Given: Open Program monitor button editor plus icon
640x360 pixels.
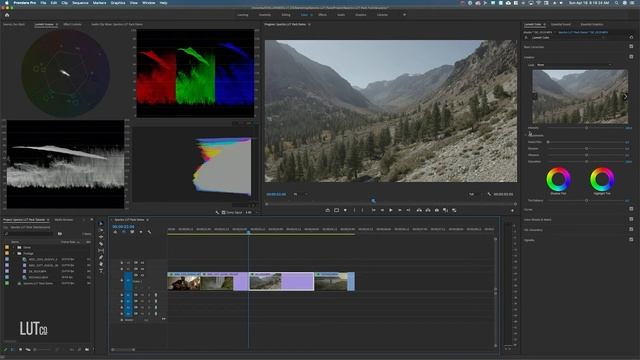Looking at the screenshot, I should tap(512, 211).
